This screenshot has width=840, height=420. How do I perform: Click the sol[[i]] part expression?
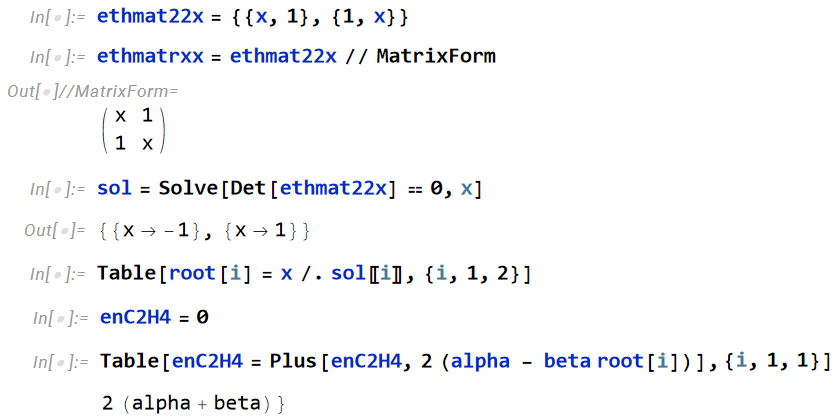pyautogui.click(x=365, y=274)
